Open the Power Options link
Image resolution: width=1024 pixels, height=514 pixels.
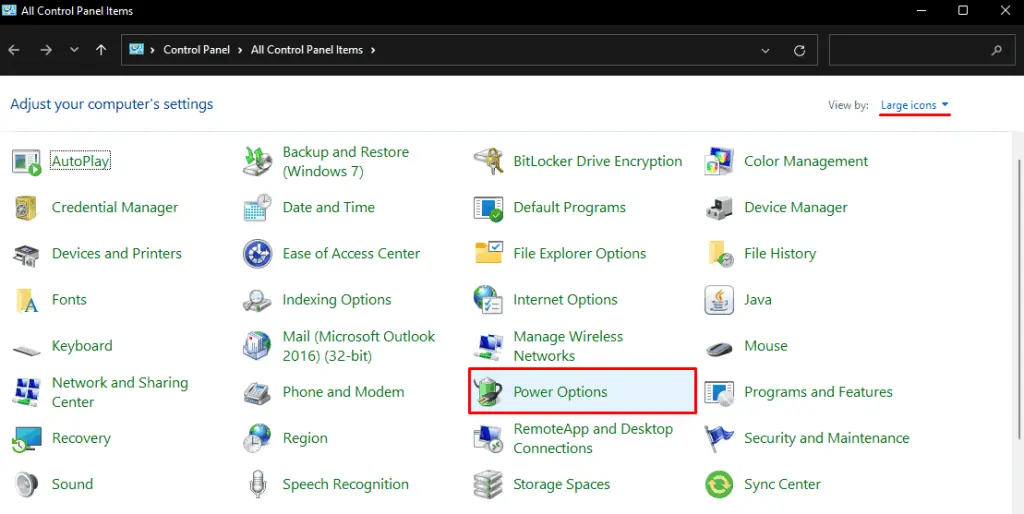(x=560, y=392)
